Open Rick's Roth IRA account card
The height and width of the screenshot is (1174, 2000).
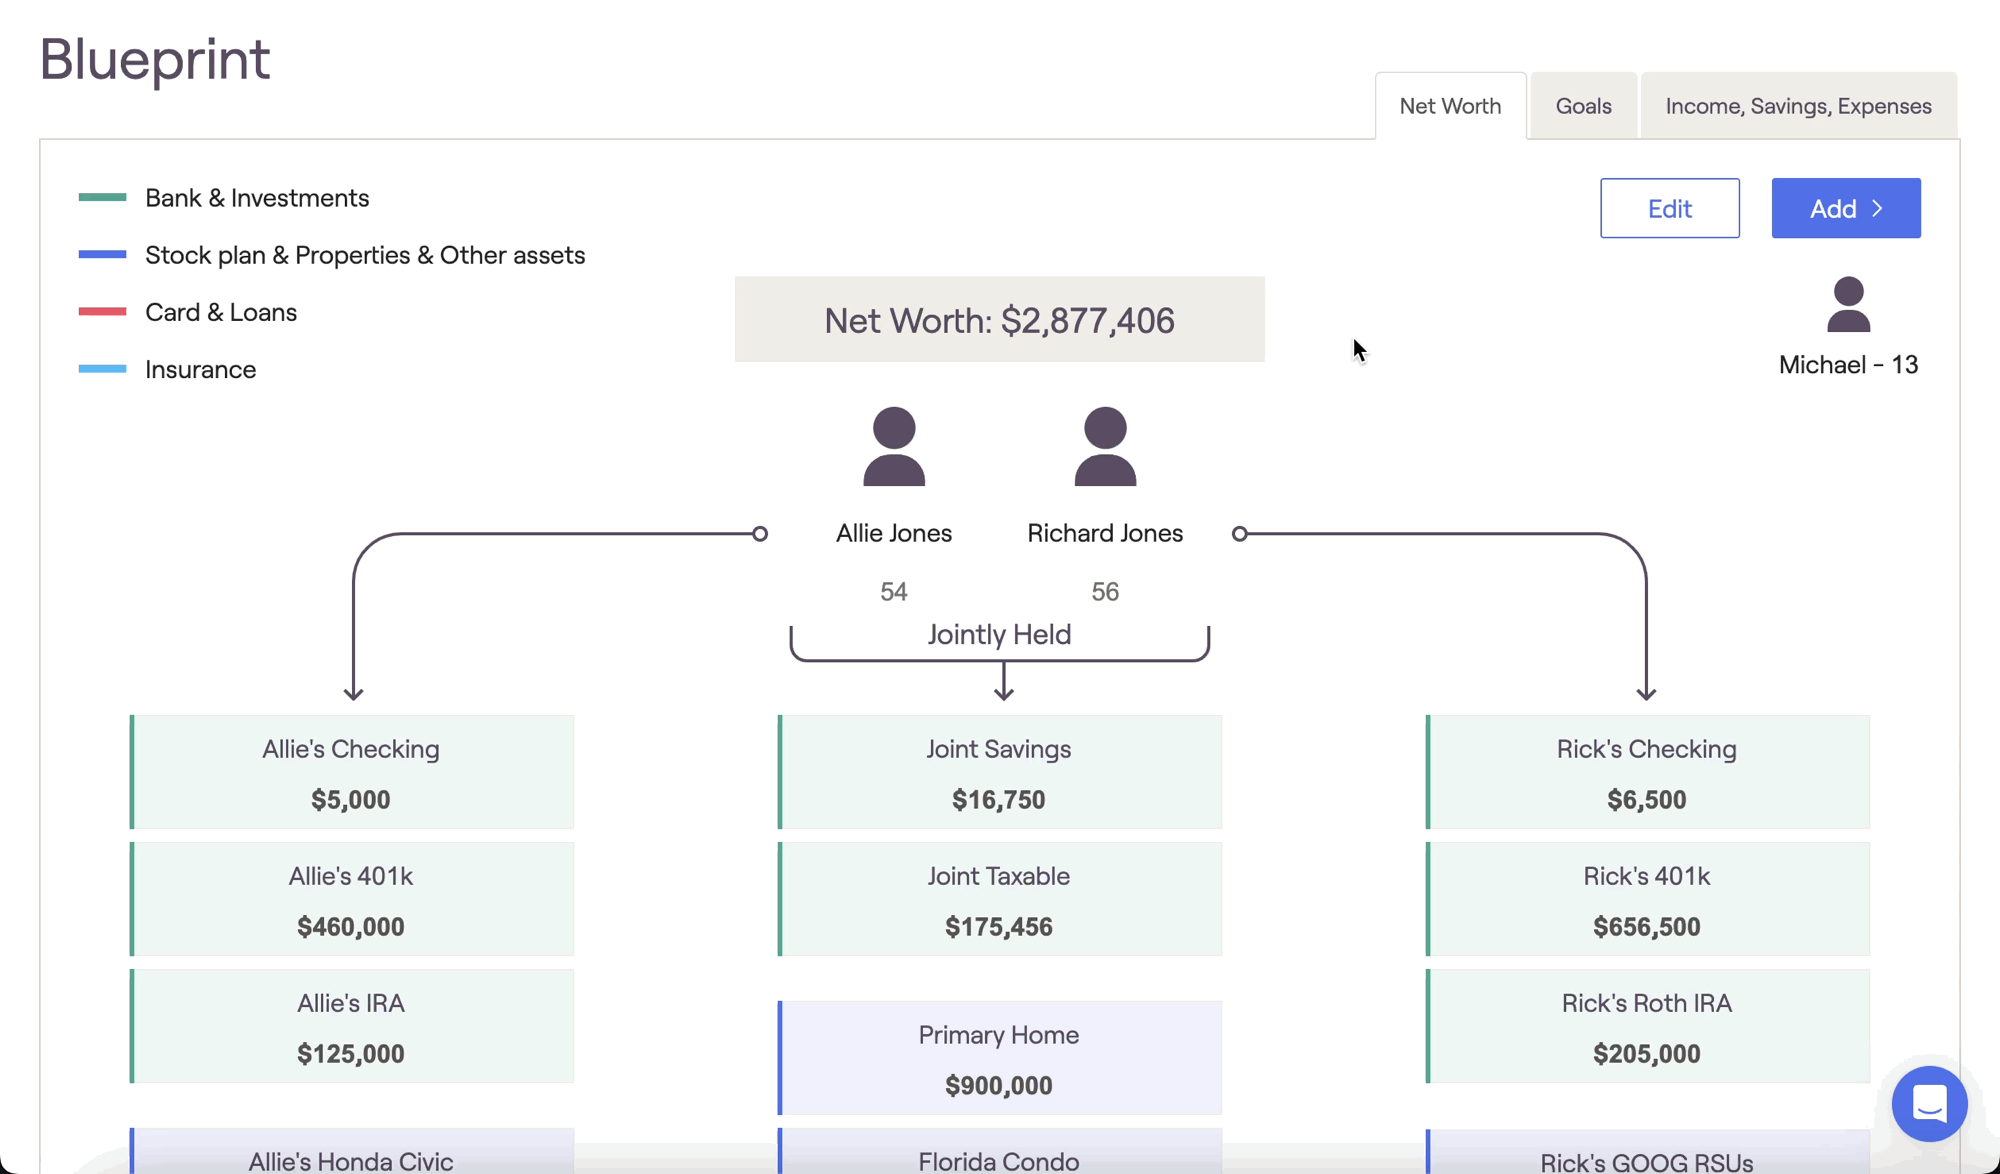[x=1647, y=1026]
